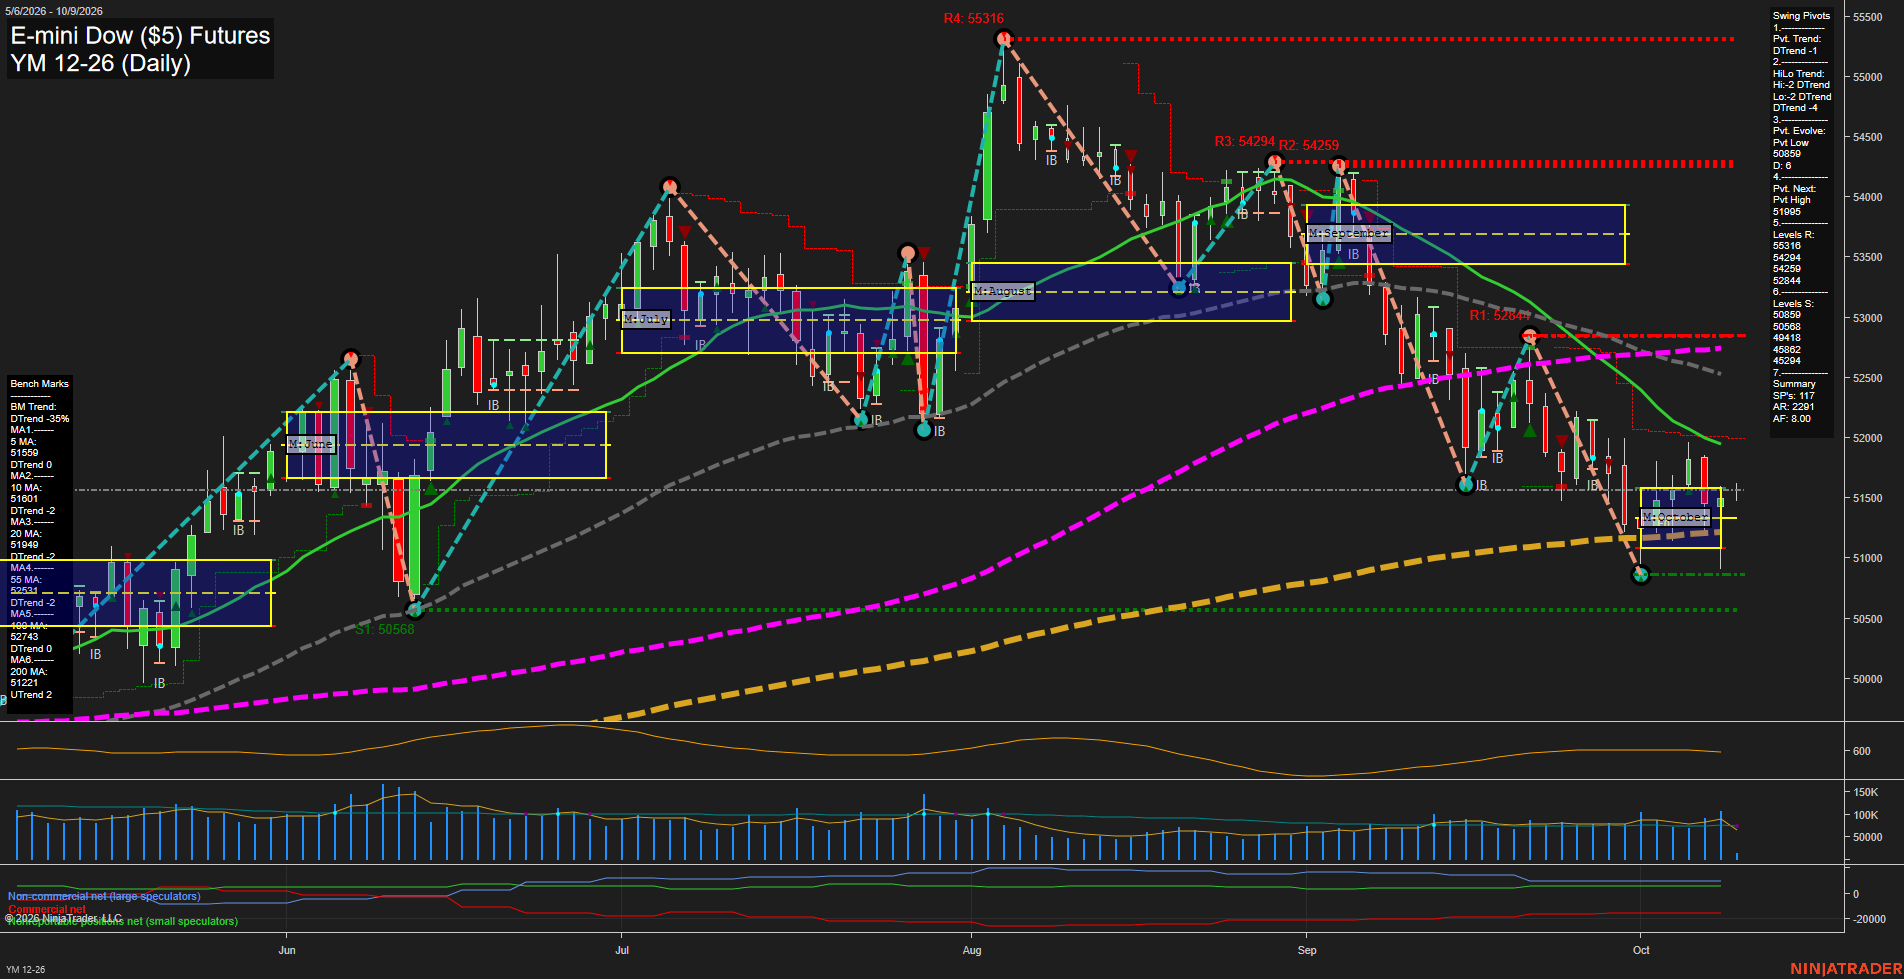Click the 50000 price axis label

(1868, 679)
